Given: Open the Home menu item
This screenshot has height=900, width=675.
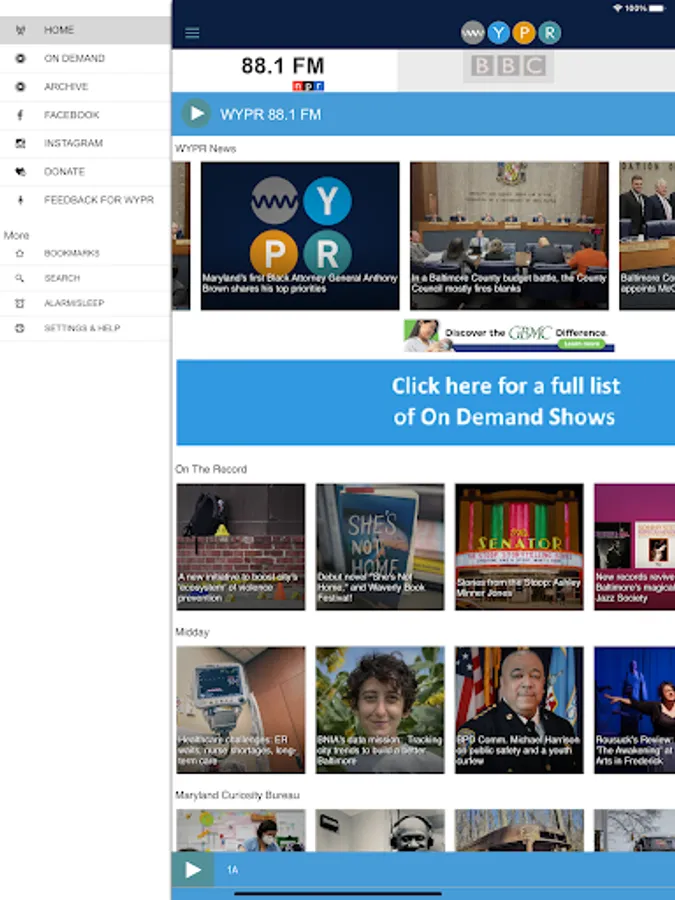Looking at the screenshot, I should tap(85, 30).
